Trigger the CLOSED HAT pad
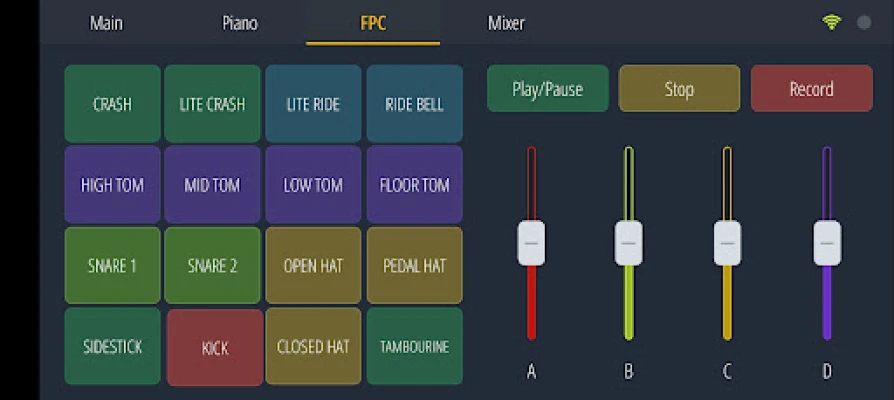The image size is (894, 400). click(313, 347)
